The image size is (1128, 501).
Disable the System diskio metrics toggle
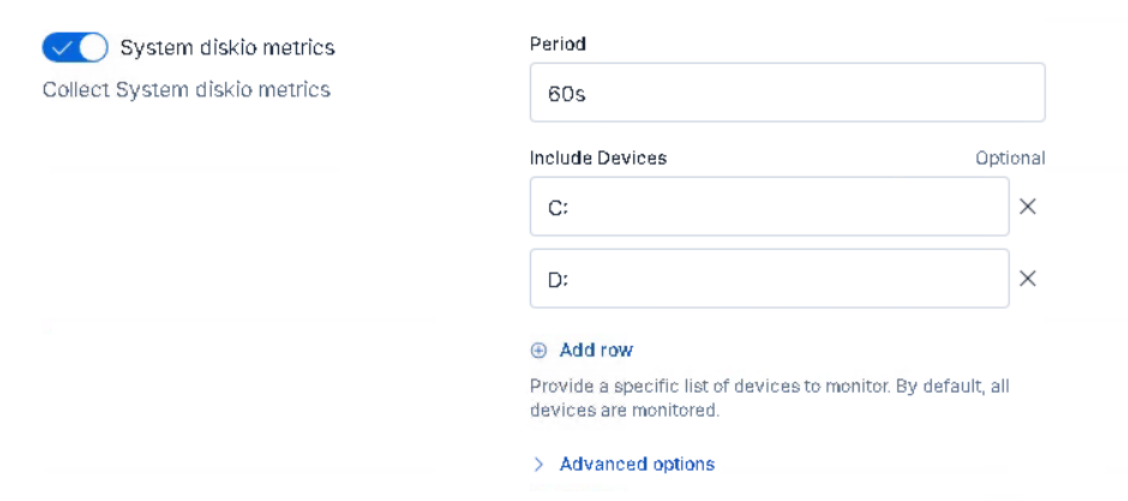pyautogui.click(x=75, y=47)
